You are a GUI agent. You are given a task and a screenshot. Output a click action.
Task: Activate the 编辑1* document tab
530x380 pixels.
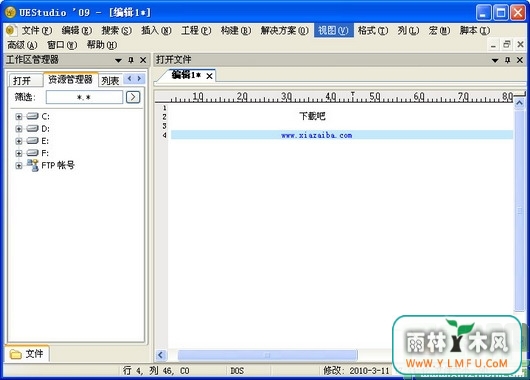point(186,75)
